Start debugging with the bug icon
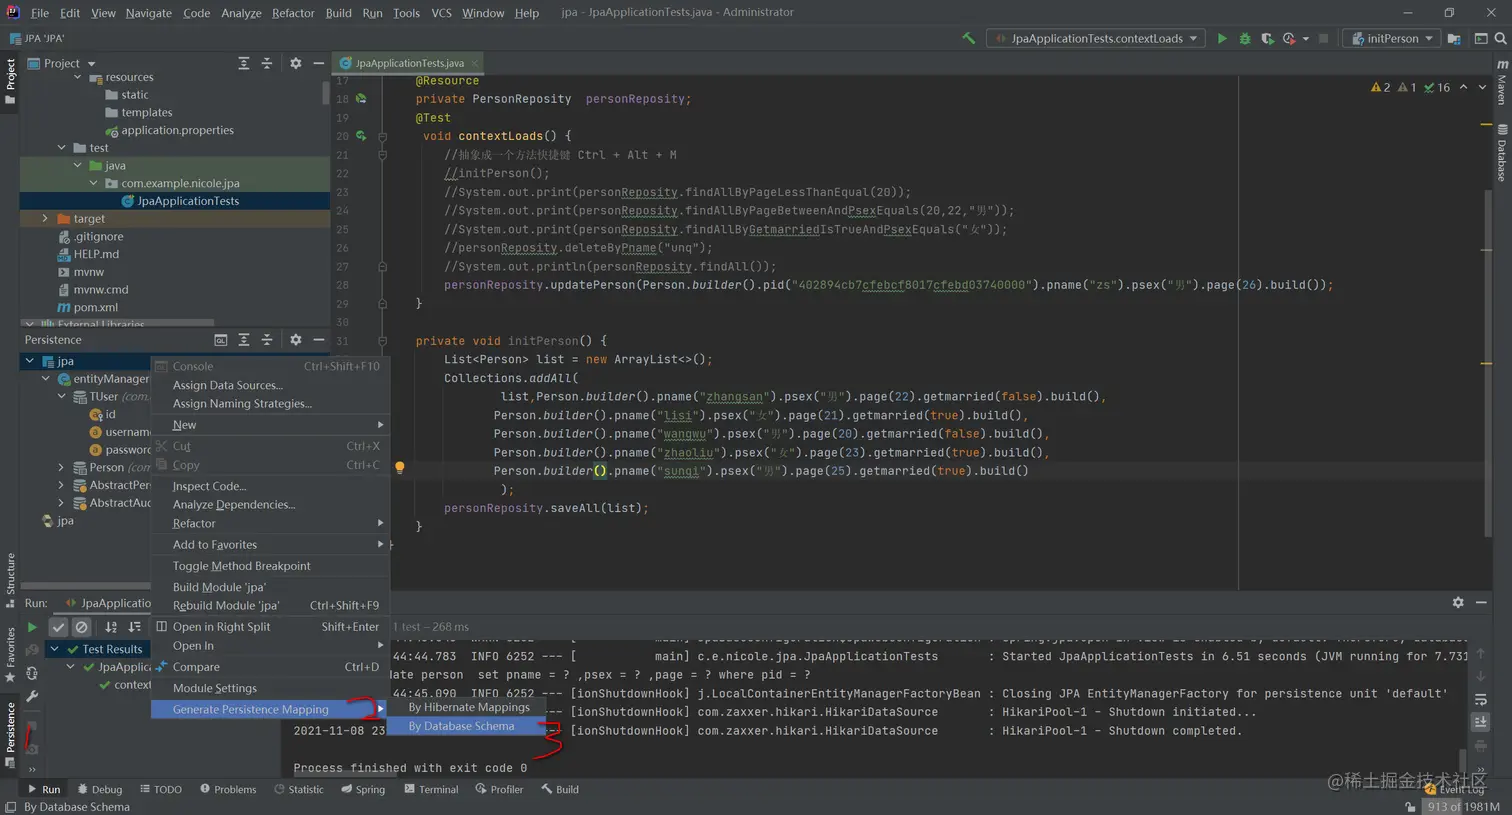 pyautogui.click(x=1244, y=38)
